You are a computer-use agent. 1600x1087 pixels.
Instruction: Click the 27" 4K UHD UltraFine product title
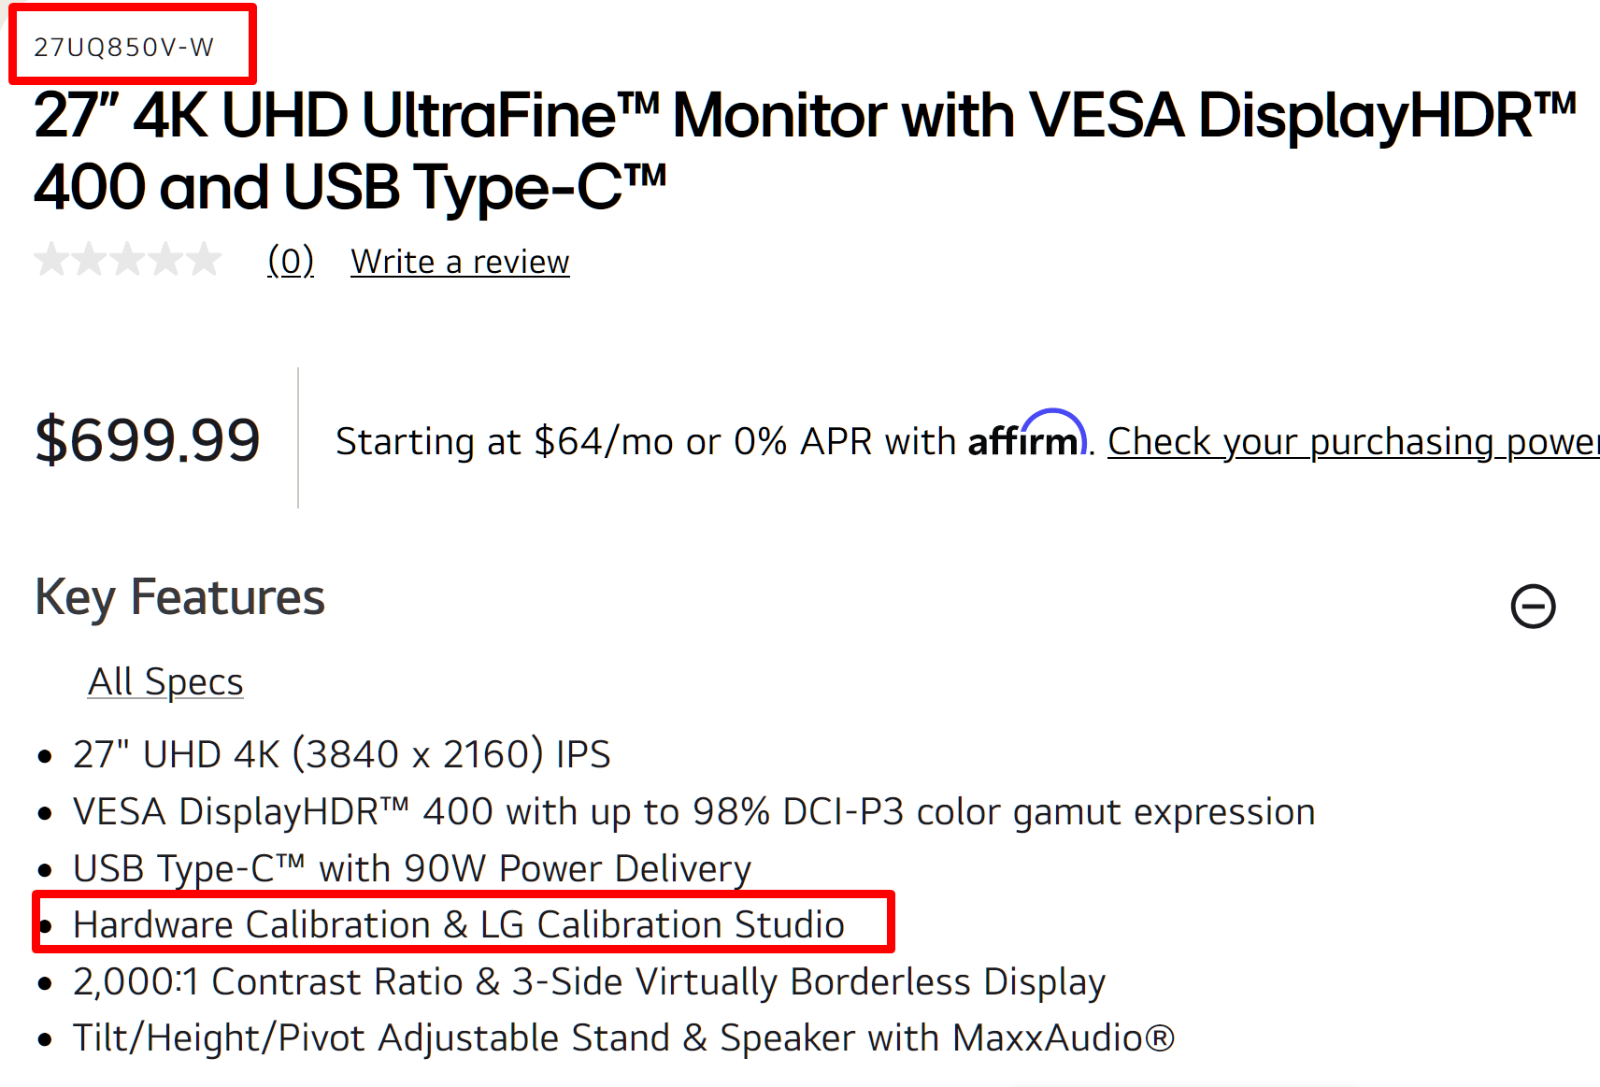805,151
